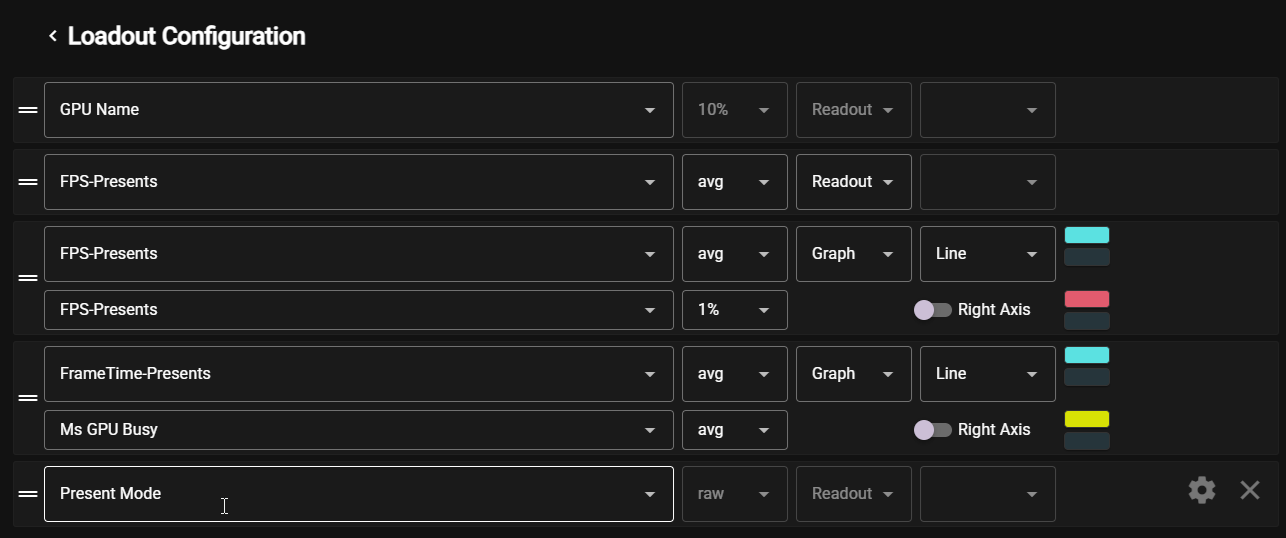Open Readout dropdown on FPS-Presents avg row
This screenshot has width=1286, height=538.
click(x=853, y=182)
